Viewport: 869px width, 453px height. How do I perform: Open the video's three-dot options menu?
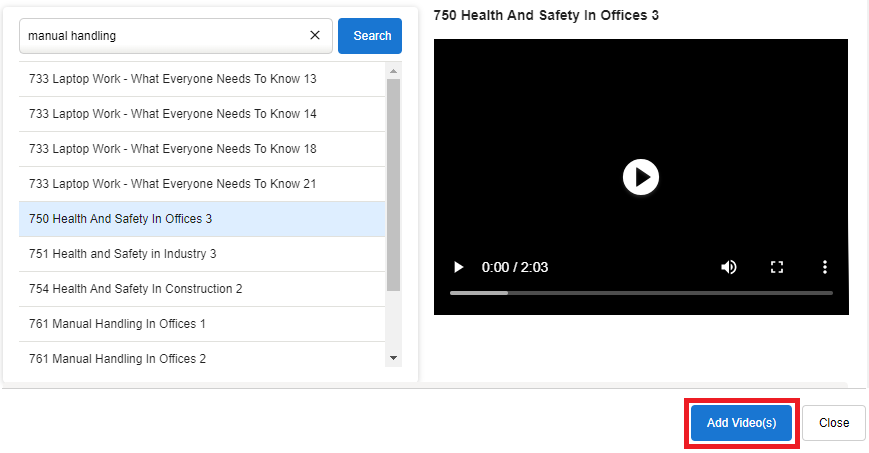pos(825,267)
